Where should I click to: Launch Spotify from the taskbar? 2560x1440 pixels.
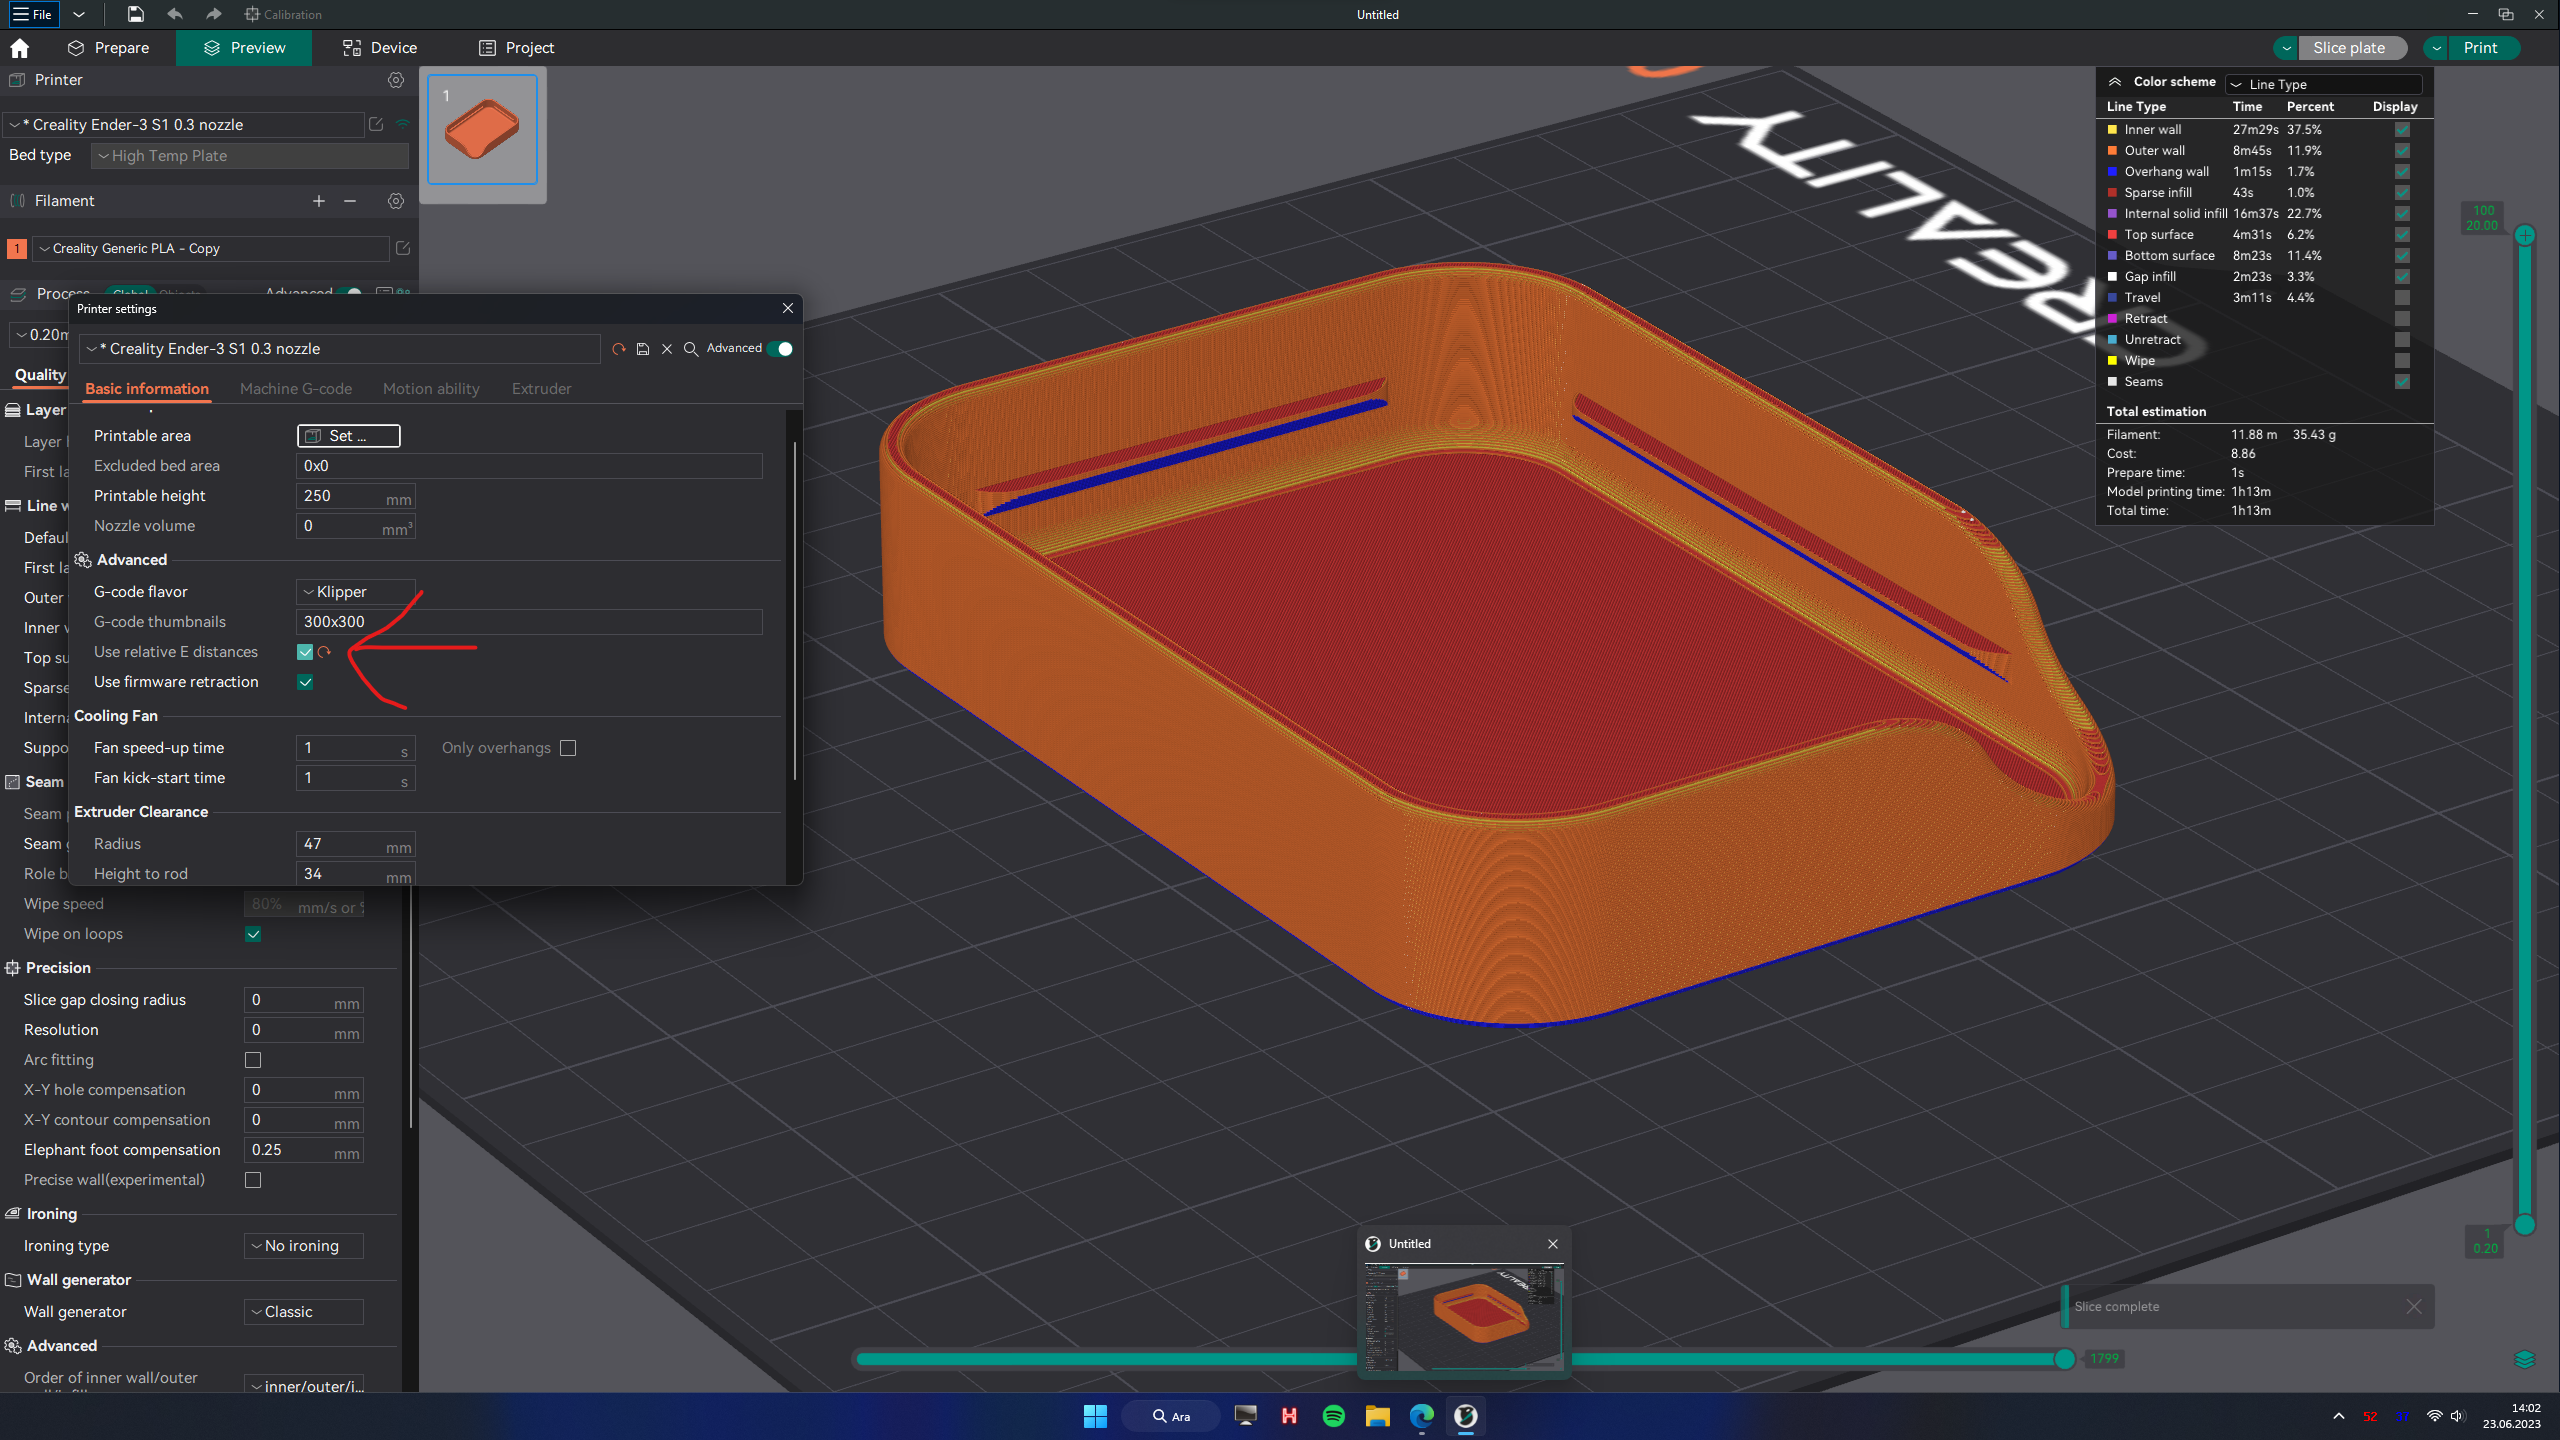pyautogui.click(x=1333, y=1416)
